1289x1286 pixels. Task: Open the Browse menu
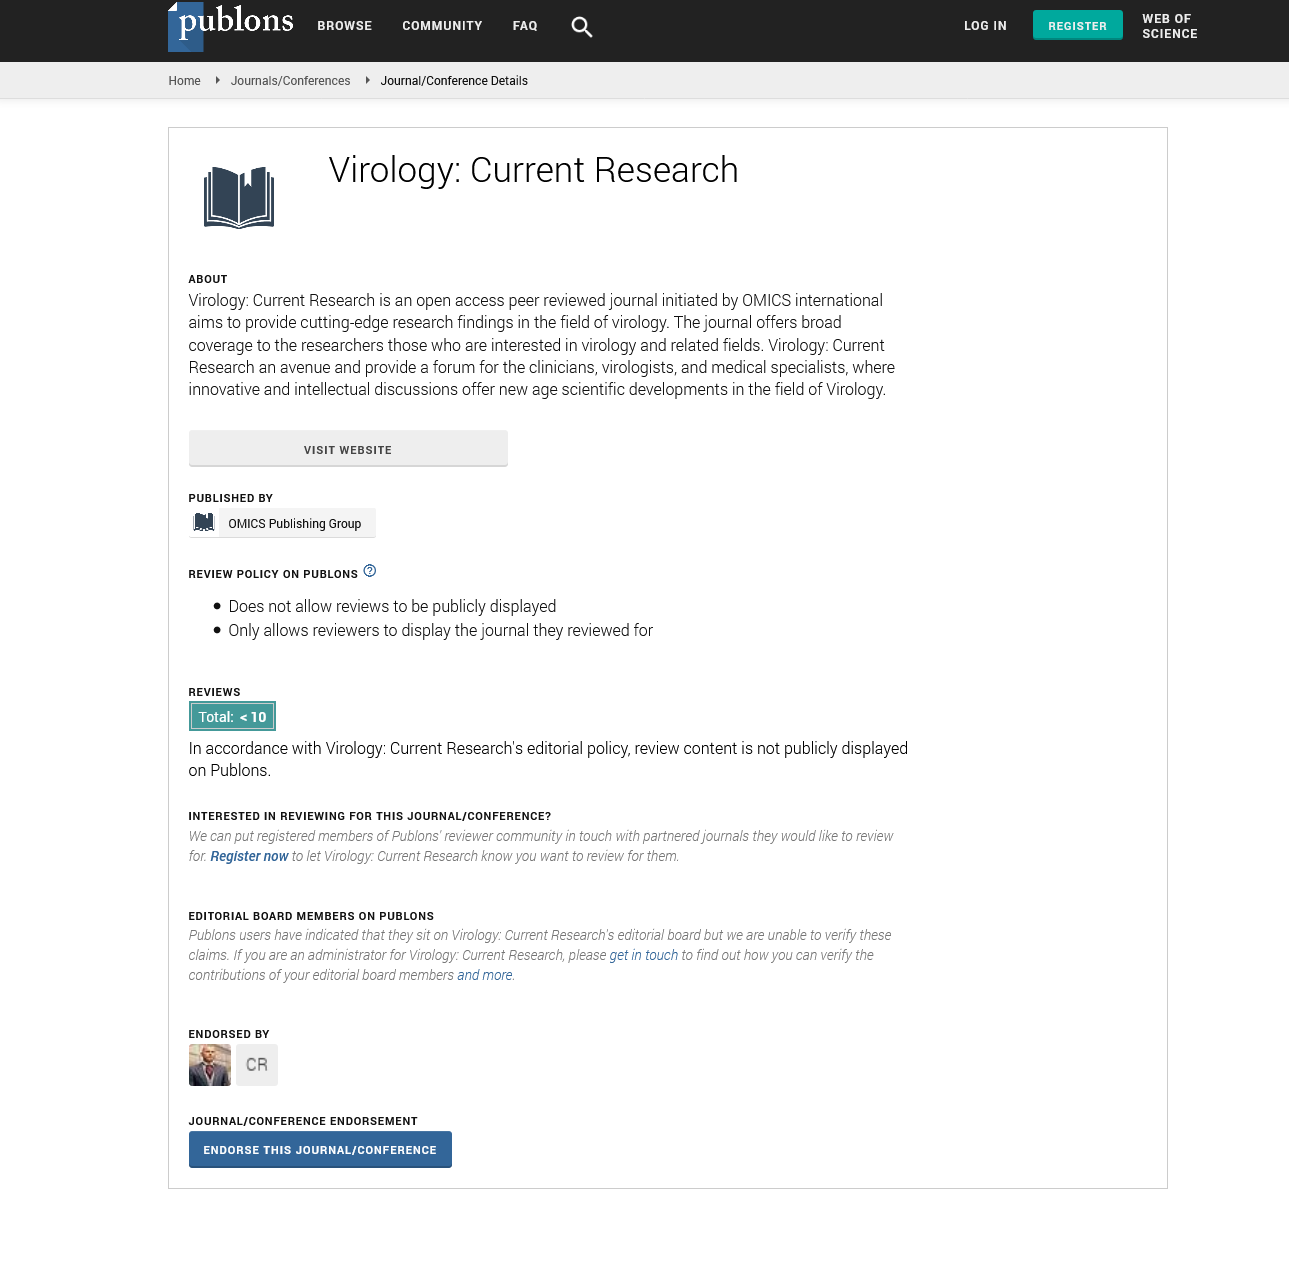coord(344,26)
